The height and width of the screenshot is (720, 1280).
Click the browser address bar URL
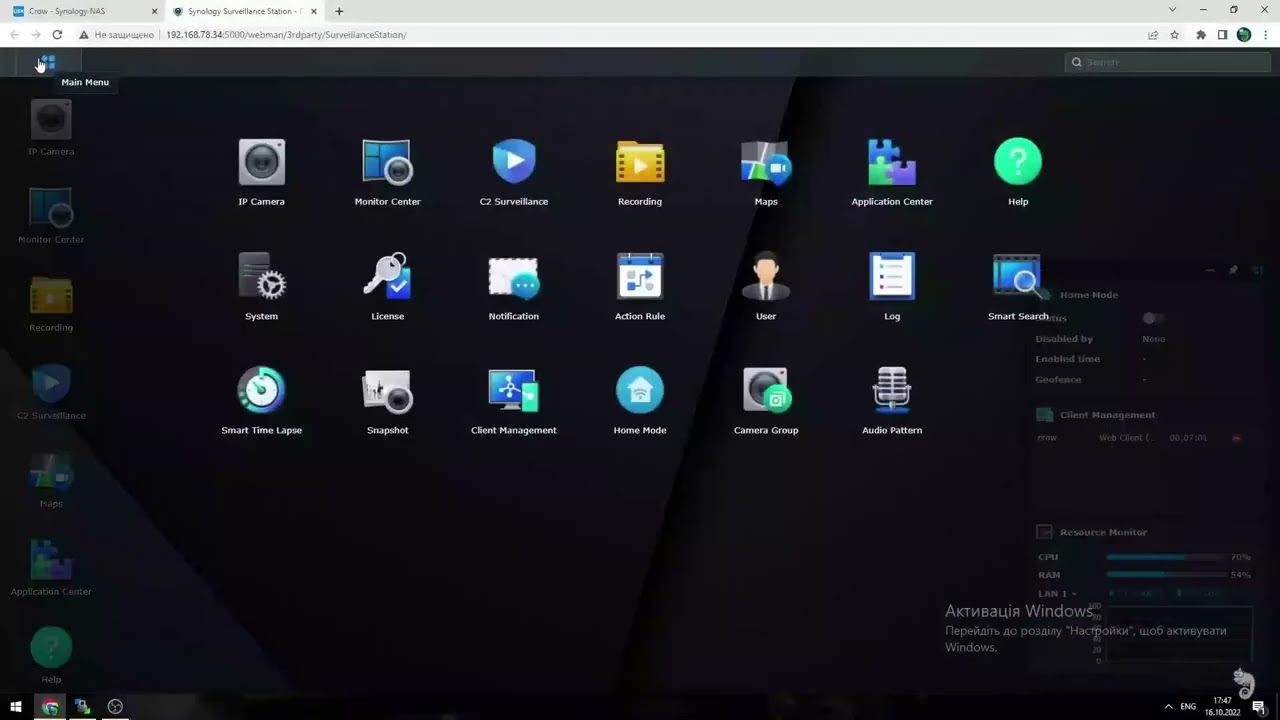pos(286,35)
